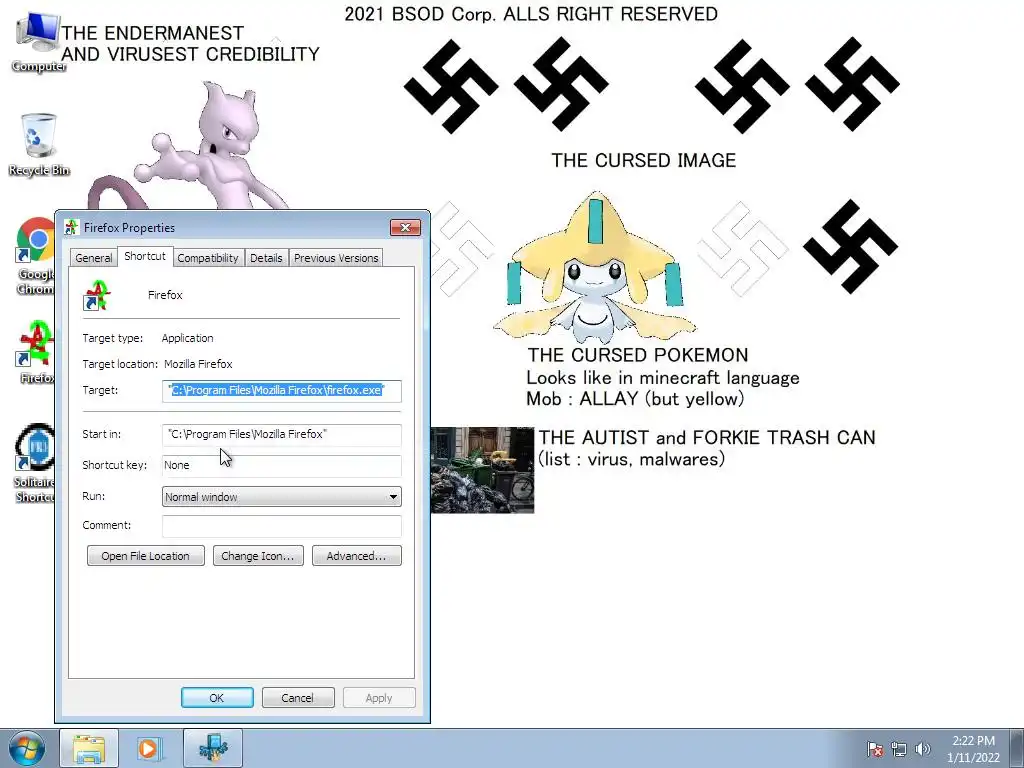1024x768 pixels.
Task: Close the Firefox Properties dialog
Action: (x=406, y=227)
